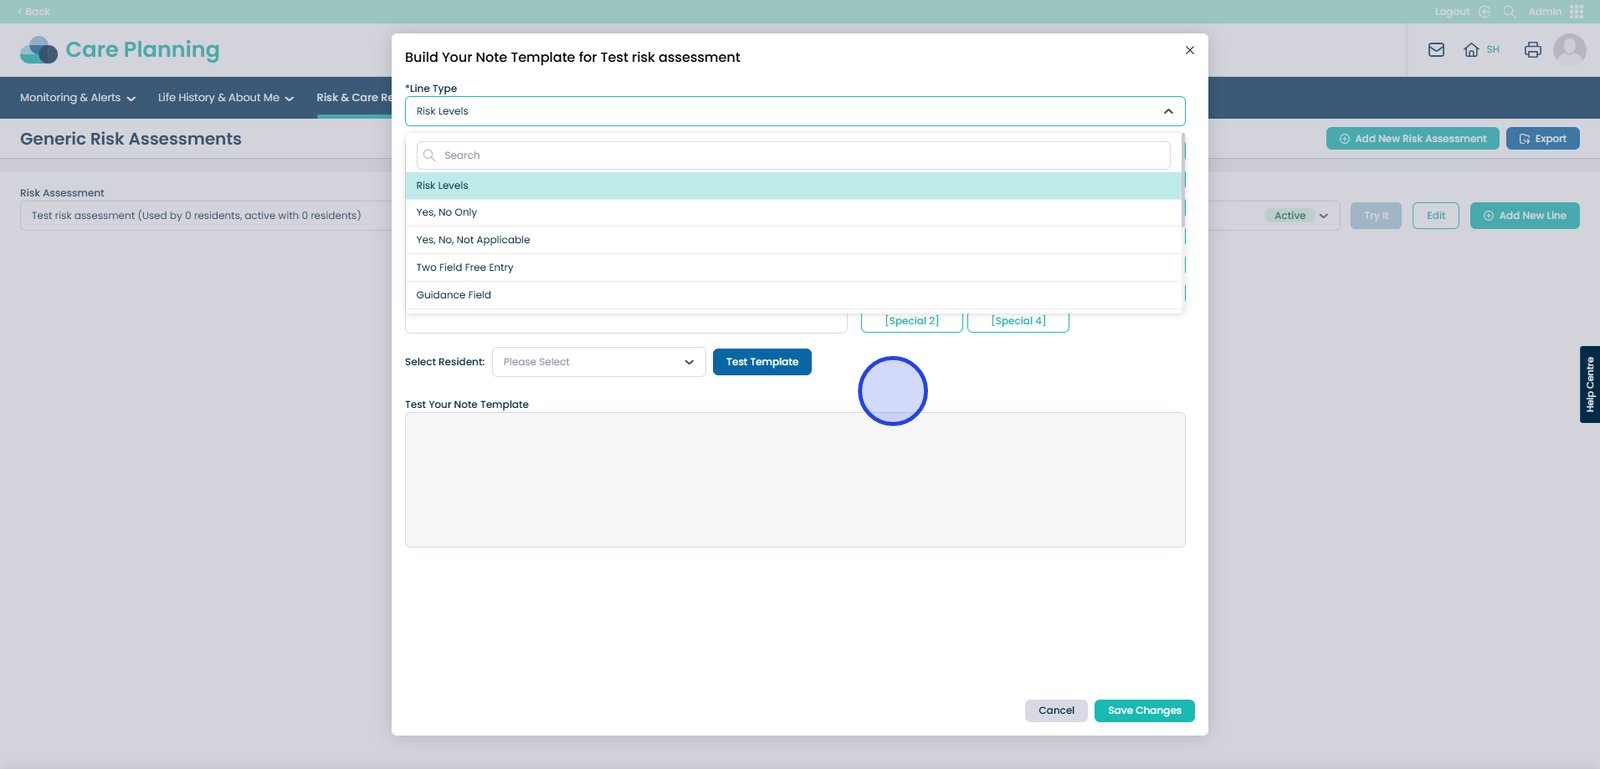Edit the Test risk assessment
Screen dimensions: 1600x769
click(1436, 216)
